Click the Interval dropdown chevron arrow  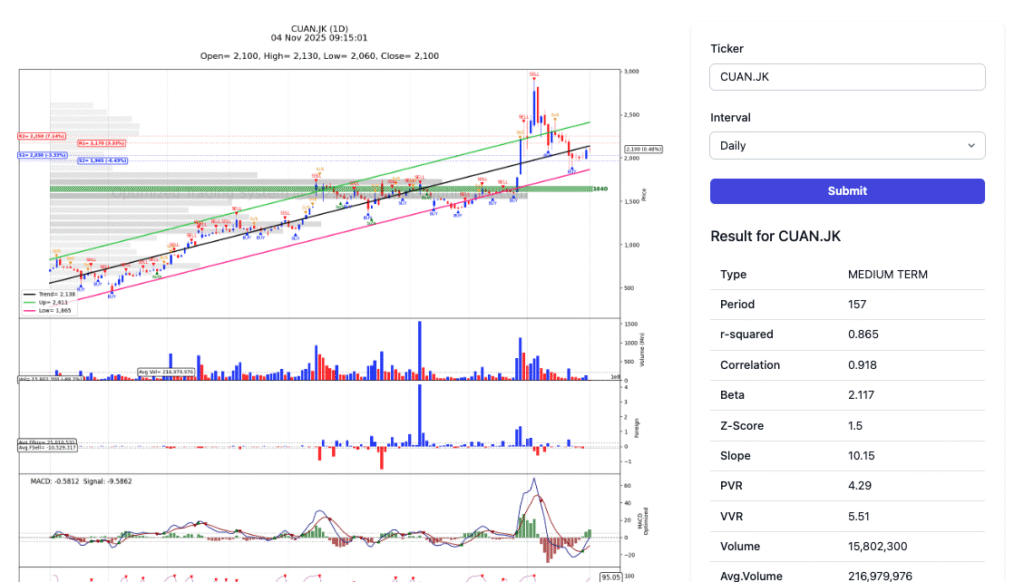pyautogui.click(x=971, y=146)
